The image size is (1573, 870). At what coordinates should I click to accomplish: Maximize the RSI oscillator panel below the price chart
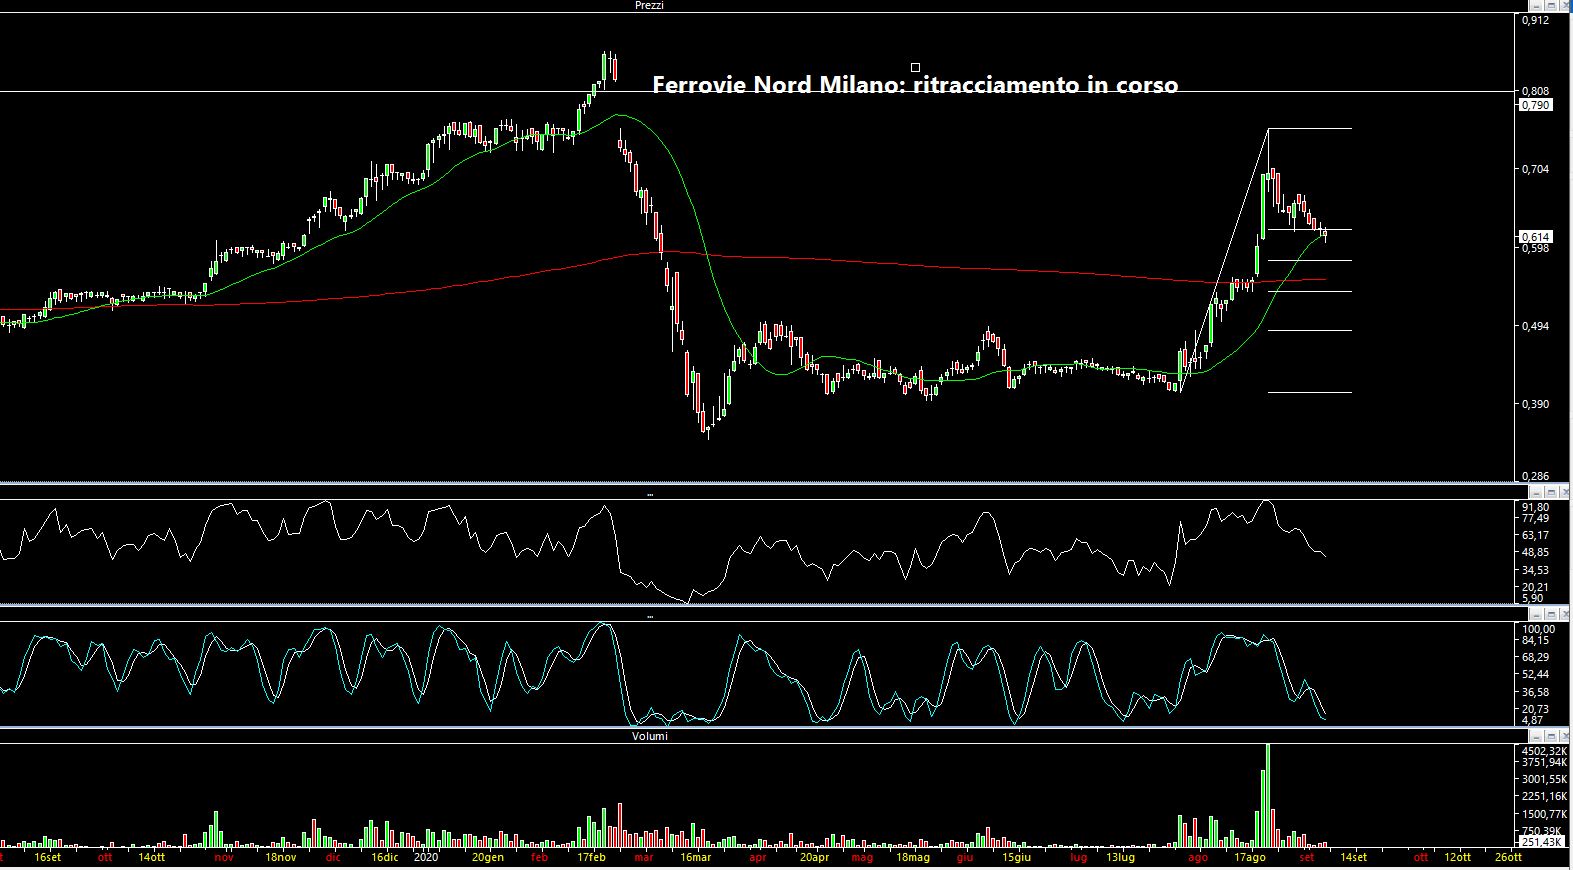[1550, 492]
